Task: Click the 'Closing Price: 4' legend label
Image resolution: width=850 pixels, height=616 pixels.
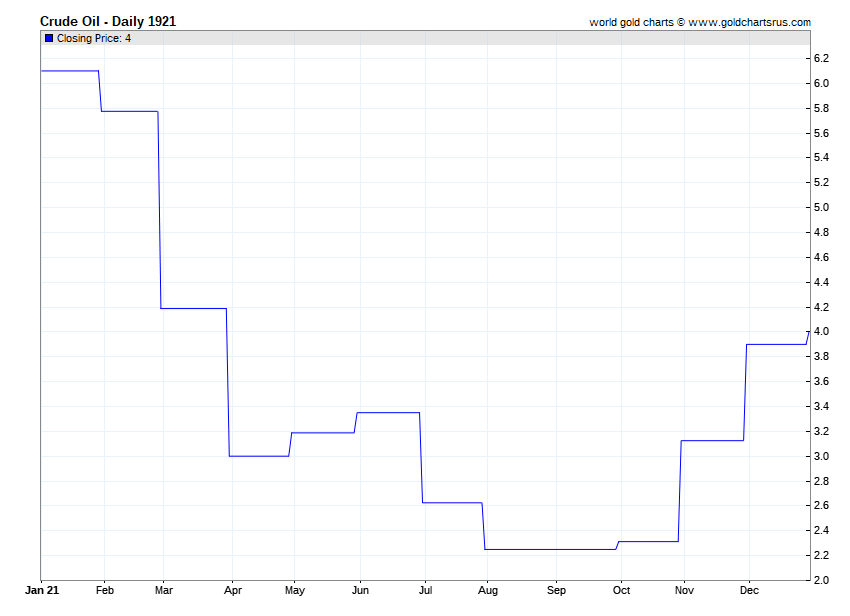Action: click(x=94, y=38)
